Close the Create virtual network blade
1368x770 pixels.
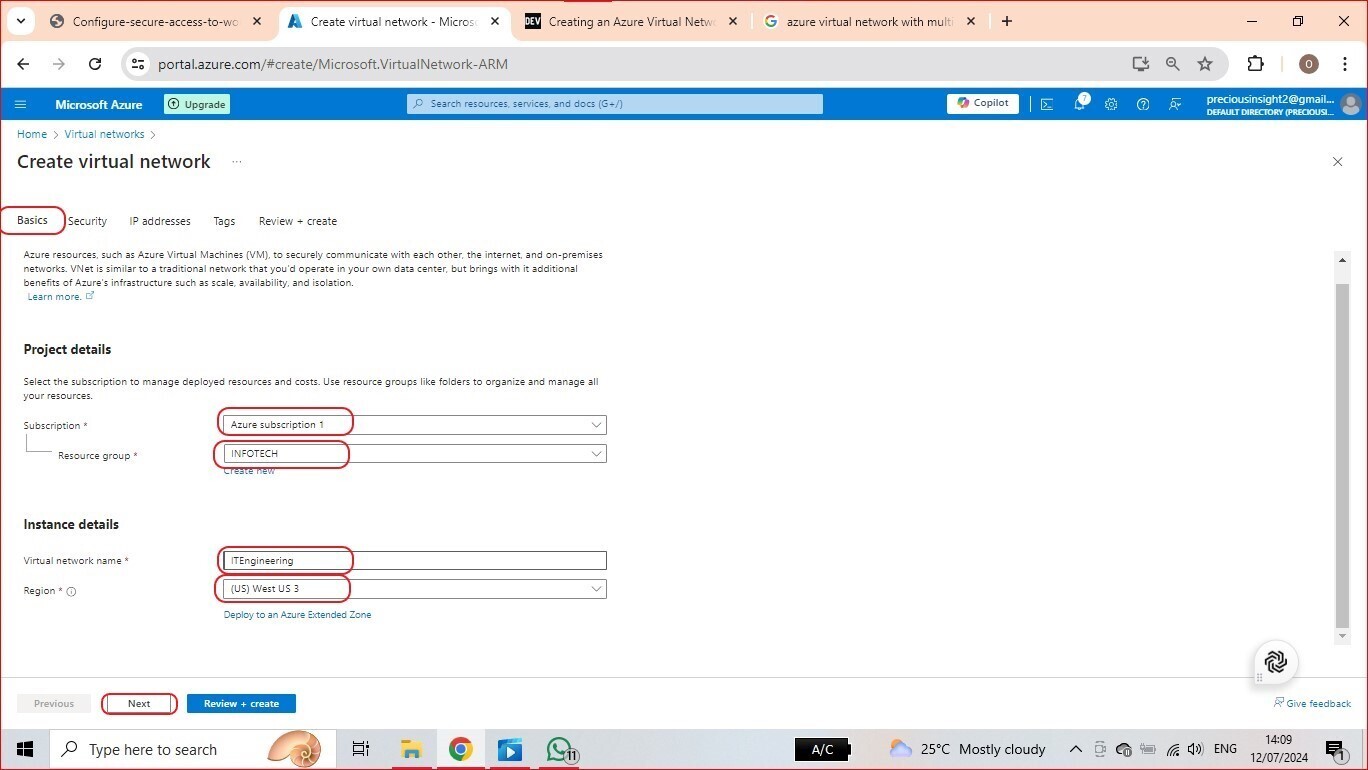click(x=1338, y=162)
